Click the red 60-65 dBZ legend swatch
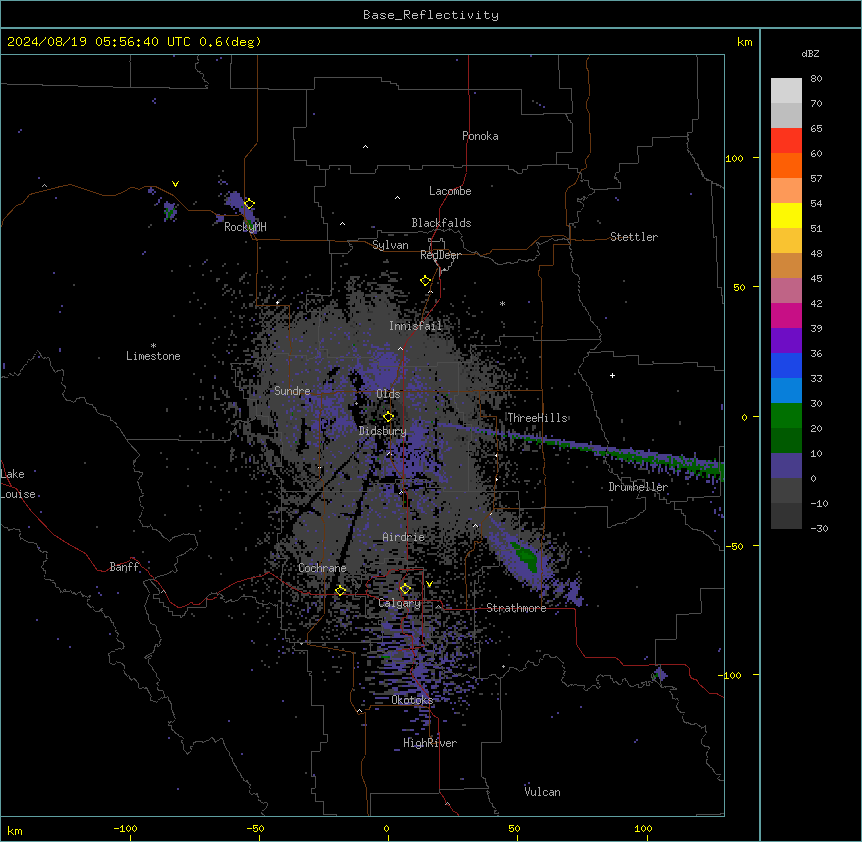862x842 pixels. tap(786, 141)
